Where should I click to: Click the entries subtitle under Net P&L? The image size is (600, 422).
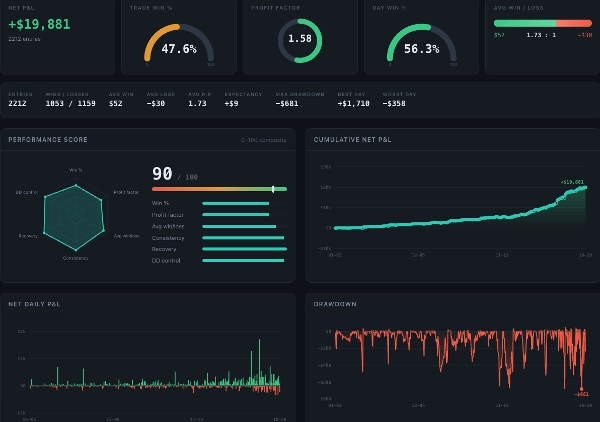tap(24, 39)
